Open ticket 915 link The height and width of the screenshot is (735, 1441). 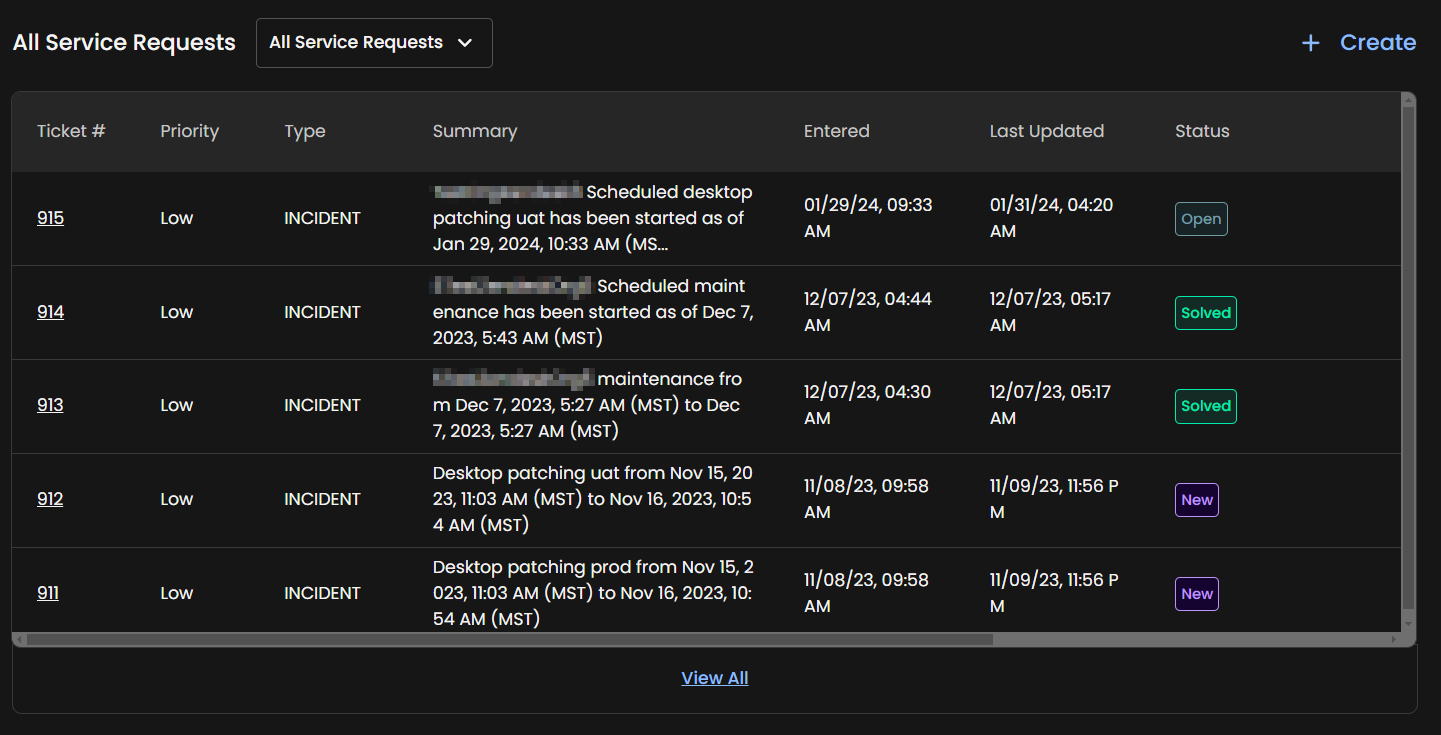click(50, 218)
